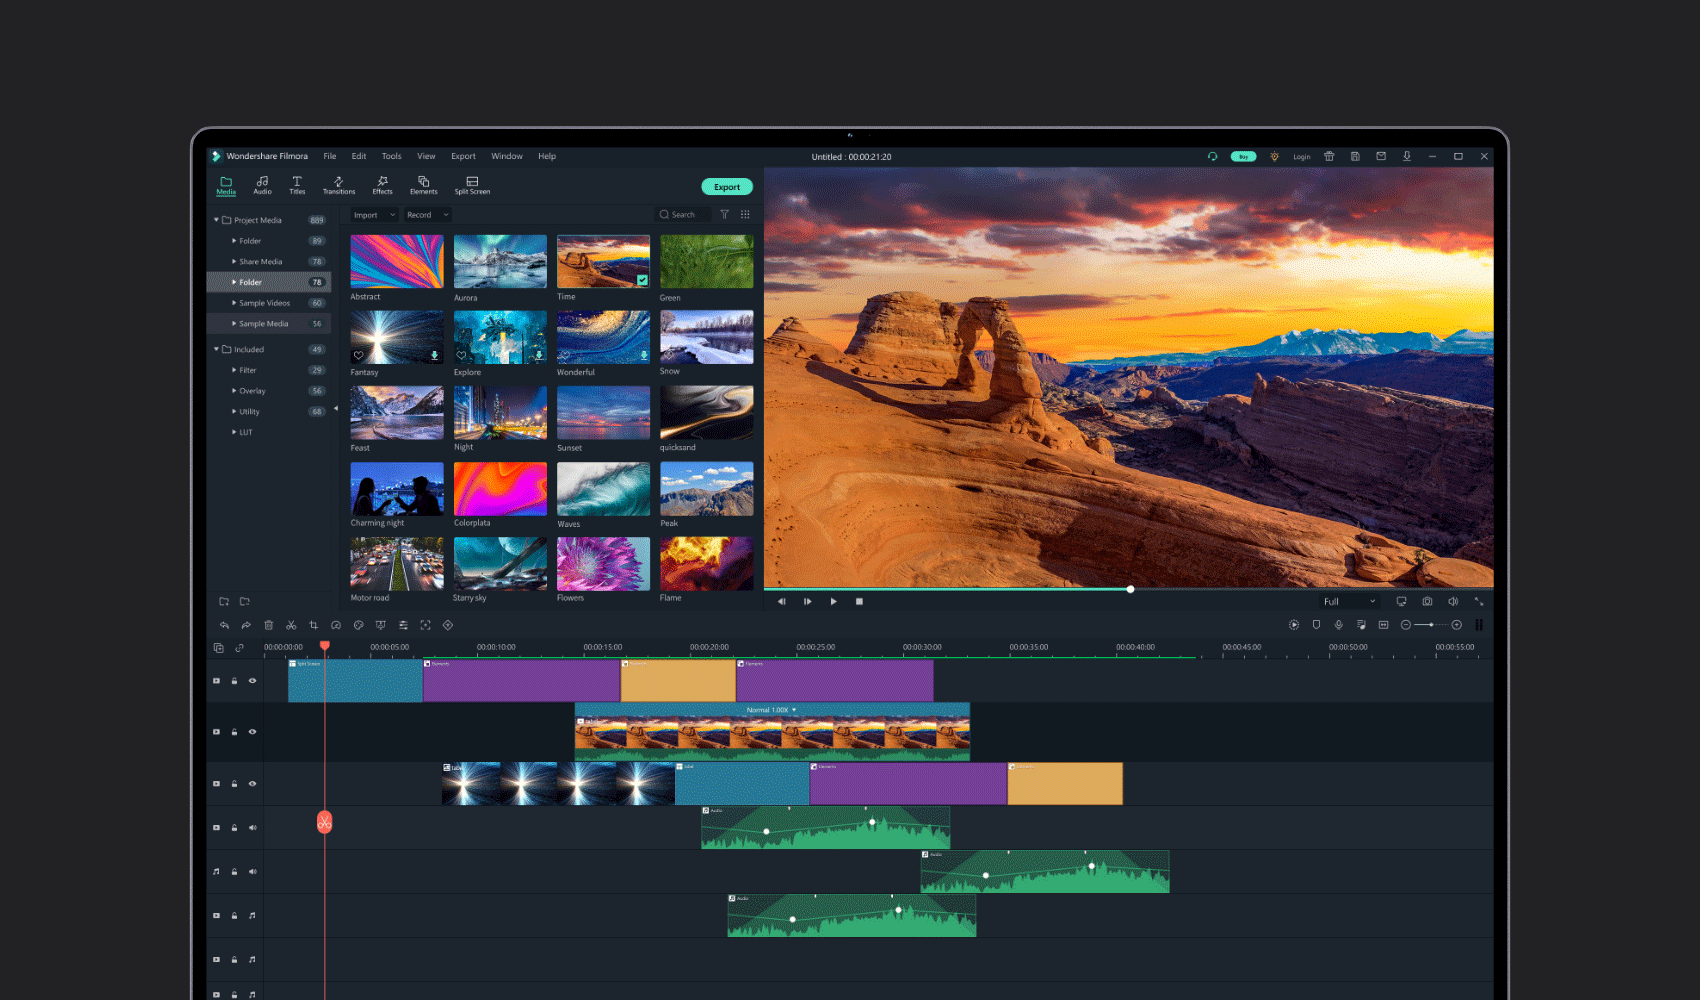
Task: Open the speed adjustment tool
Action: [x=336, y=625]
